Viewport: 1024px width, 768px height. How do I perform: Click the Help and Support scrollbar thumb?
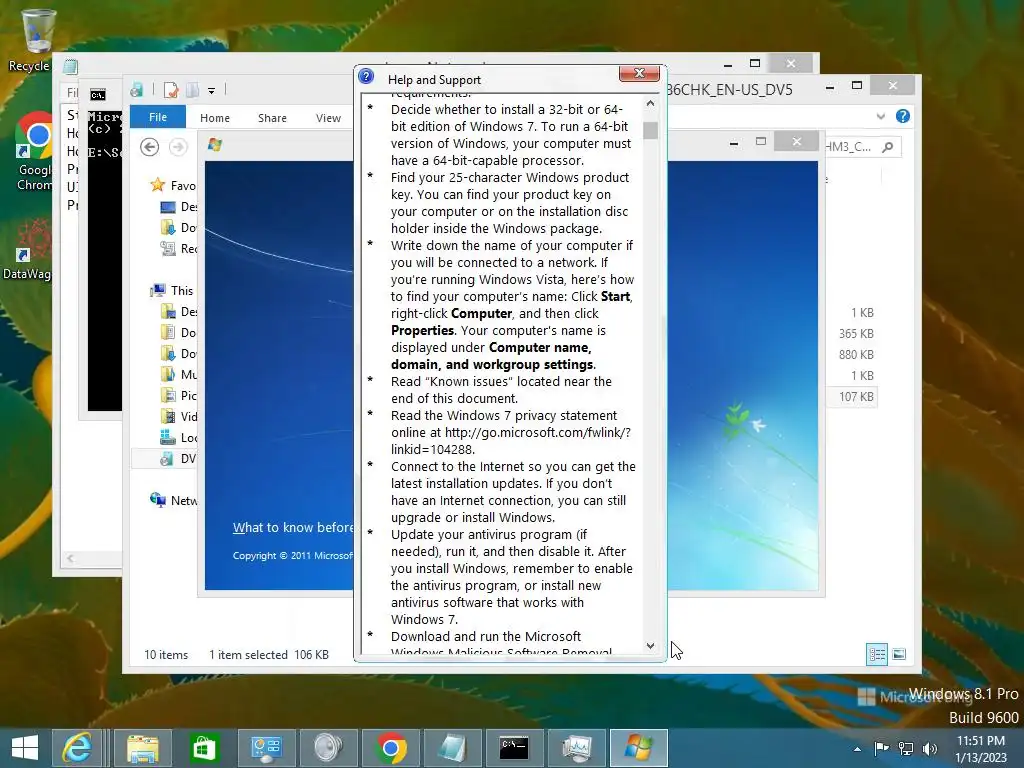tap(650, 130)
